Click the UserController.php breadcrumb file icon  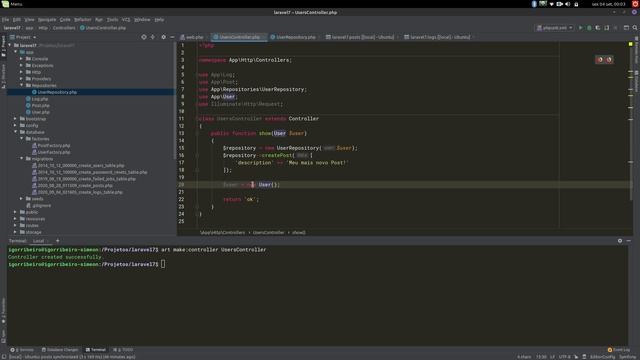click(x=82, y=28)
